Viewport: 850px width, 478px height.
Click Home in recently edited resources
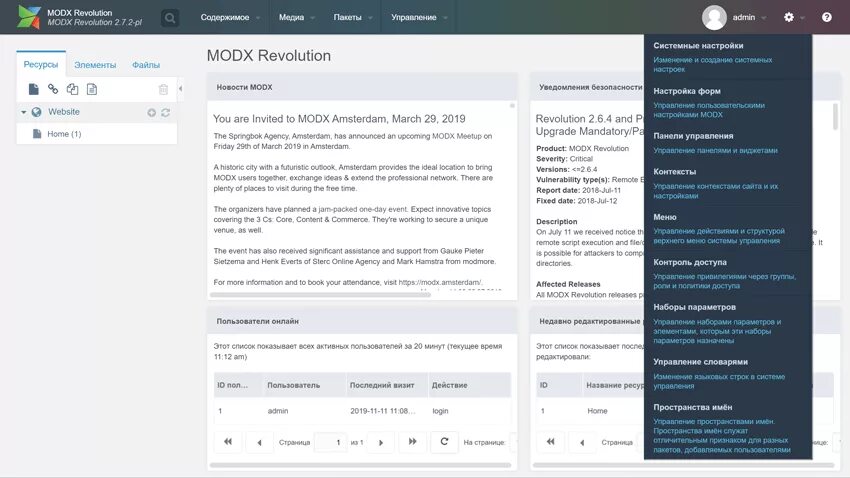pos(597,411)
